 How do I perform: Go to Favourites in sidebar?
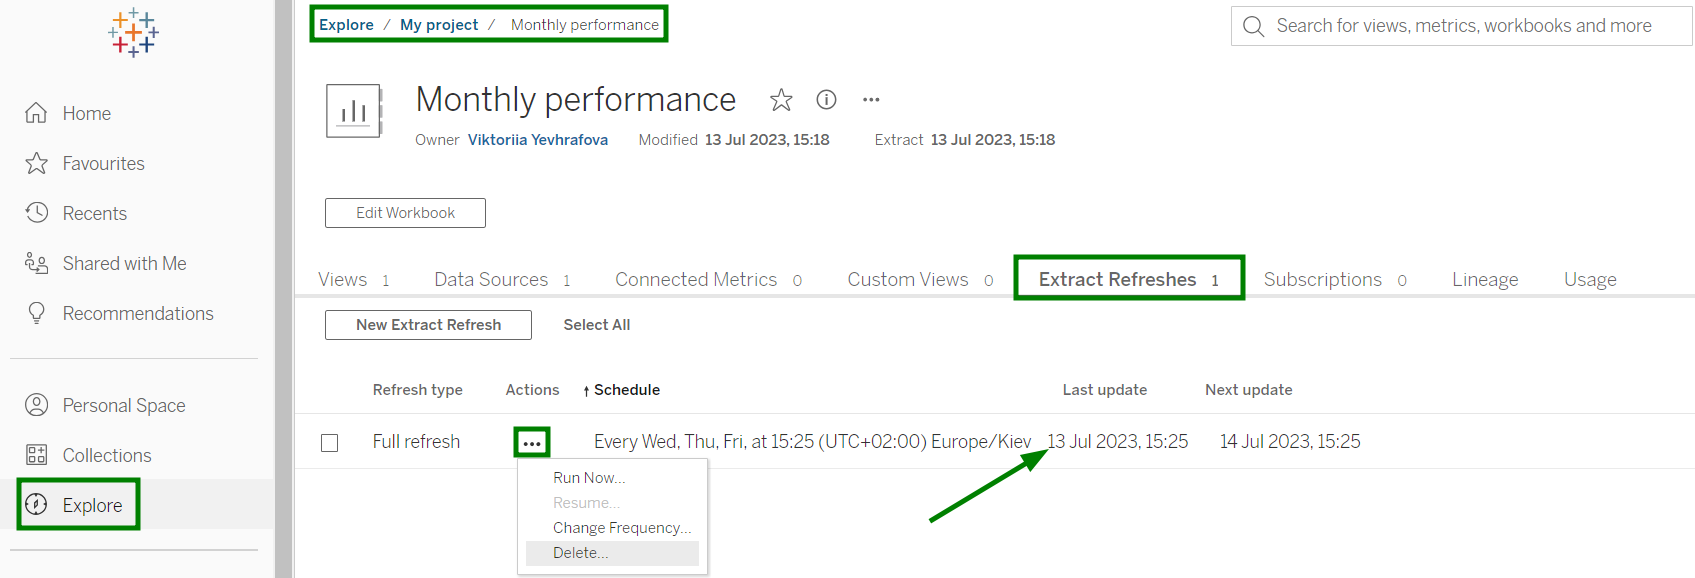tap(103, 164)
